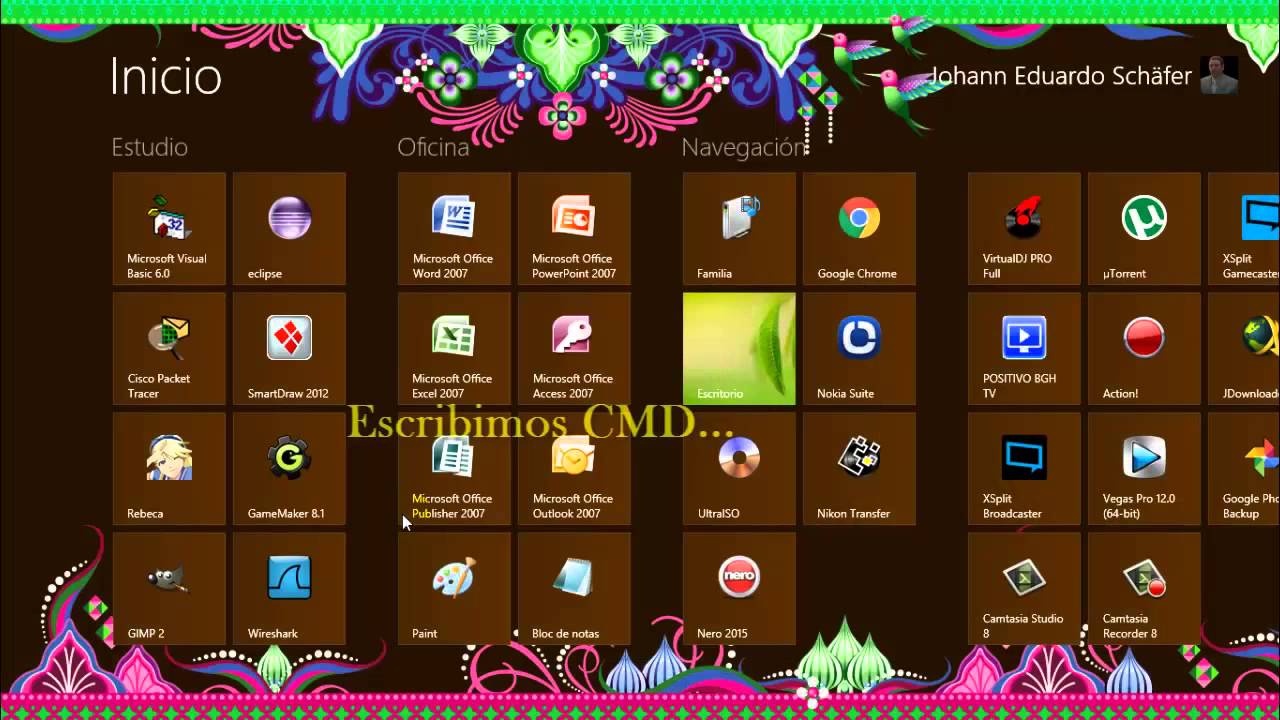Launch Microsoft Office PowerPoint 2007
Viewport: 1280px width, 720px height.
pyautogui.click(x=574, y=229)
